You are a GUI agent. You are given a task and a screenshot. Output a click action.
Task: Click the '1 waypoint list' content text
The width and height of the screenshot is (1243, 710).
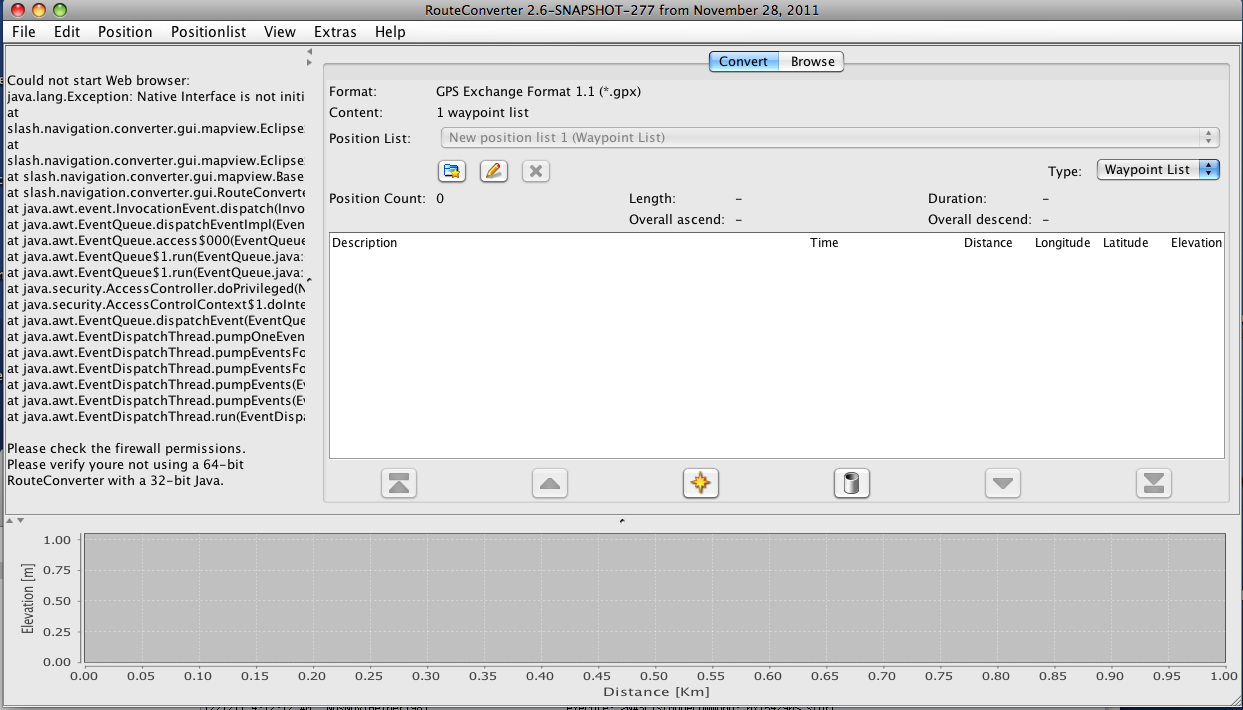(x=483, y=113)
